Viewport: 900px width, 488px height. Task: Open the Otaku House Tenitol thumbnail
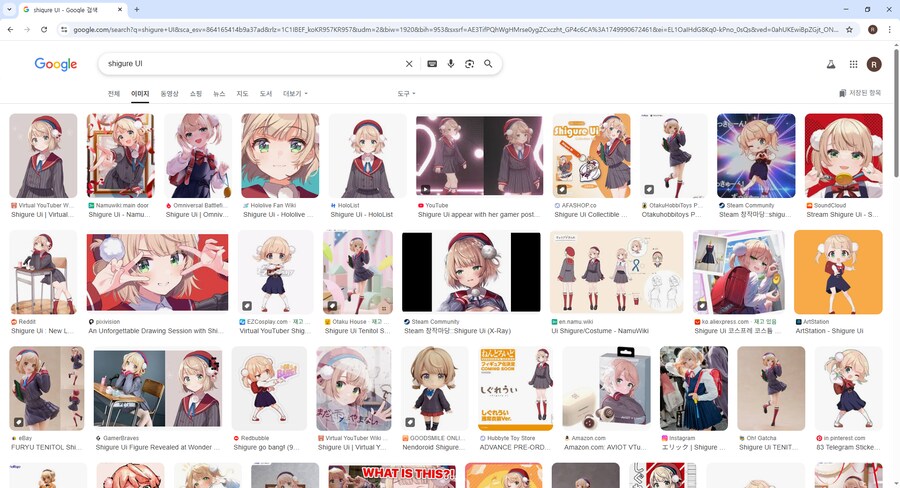pyautogui.click(x=358, y=272)
